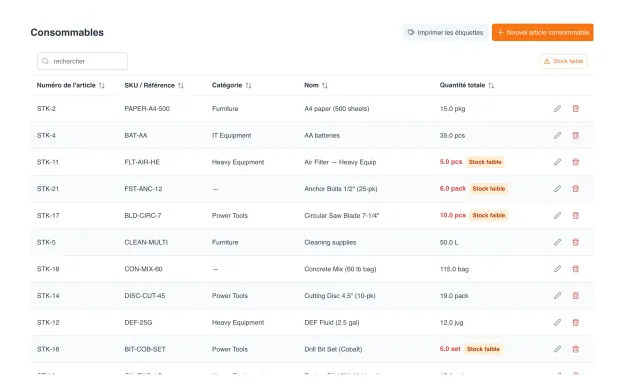Delete the Circular Saw Blade item
Screen dimensions: 624x392
point(575,215)
